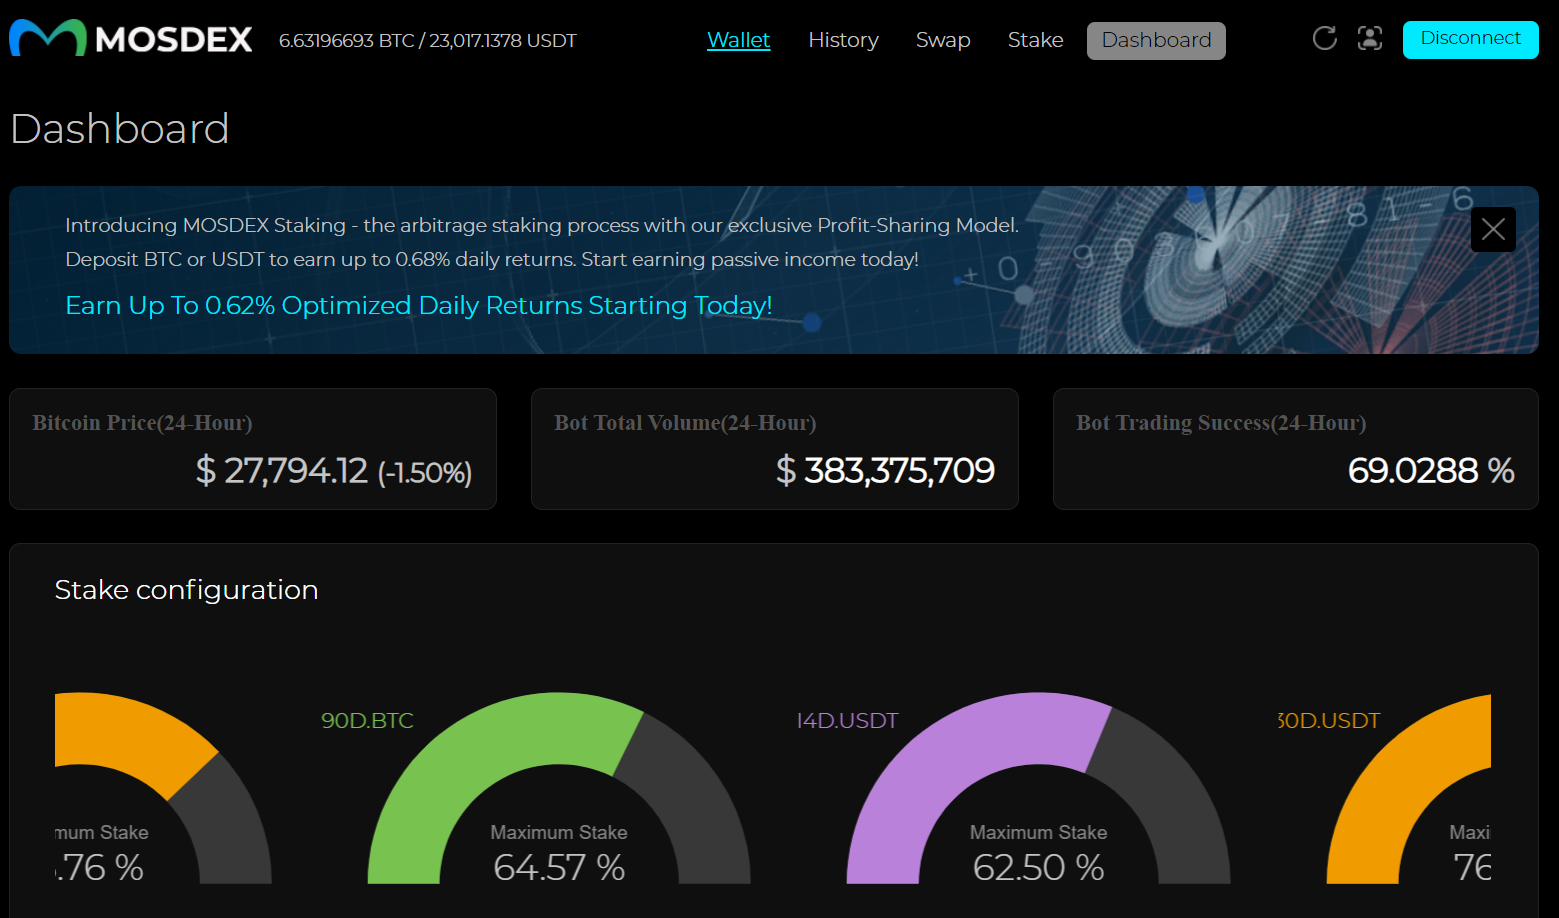1559x918 pixels.
Task: Select the 90D.BTC green stake gauge
Action: (559, 788)
